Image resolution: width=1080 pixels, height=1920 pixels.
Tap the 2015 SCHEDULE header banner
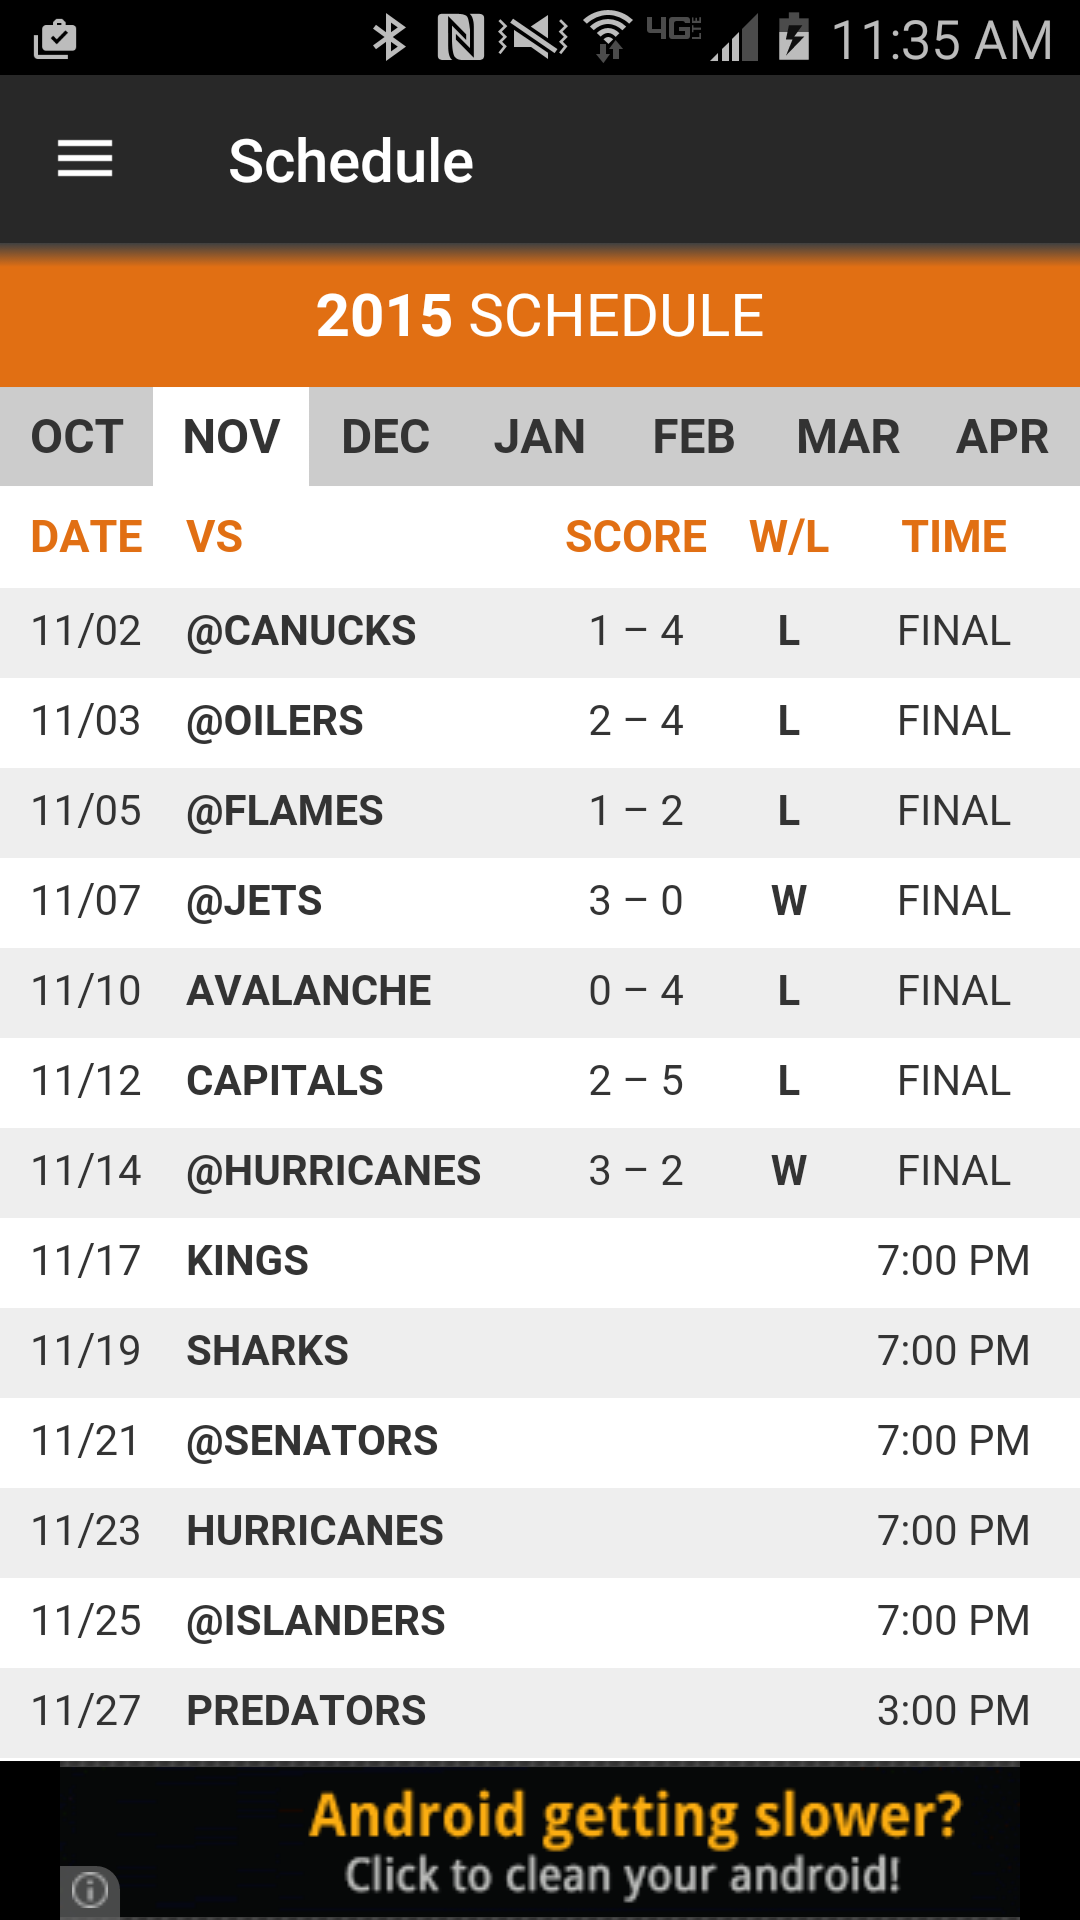pos(540,316)
